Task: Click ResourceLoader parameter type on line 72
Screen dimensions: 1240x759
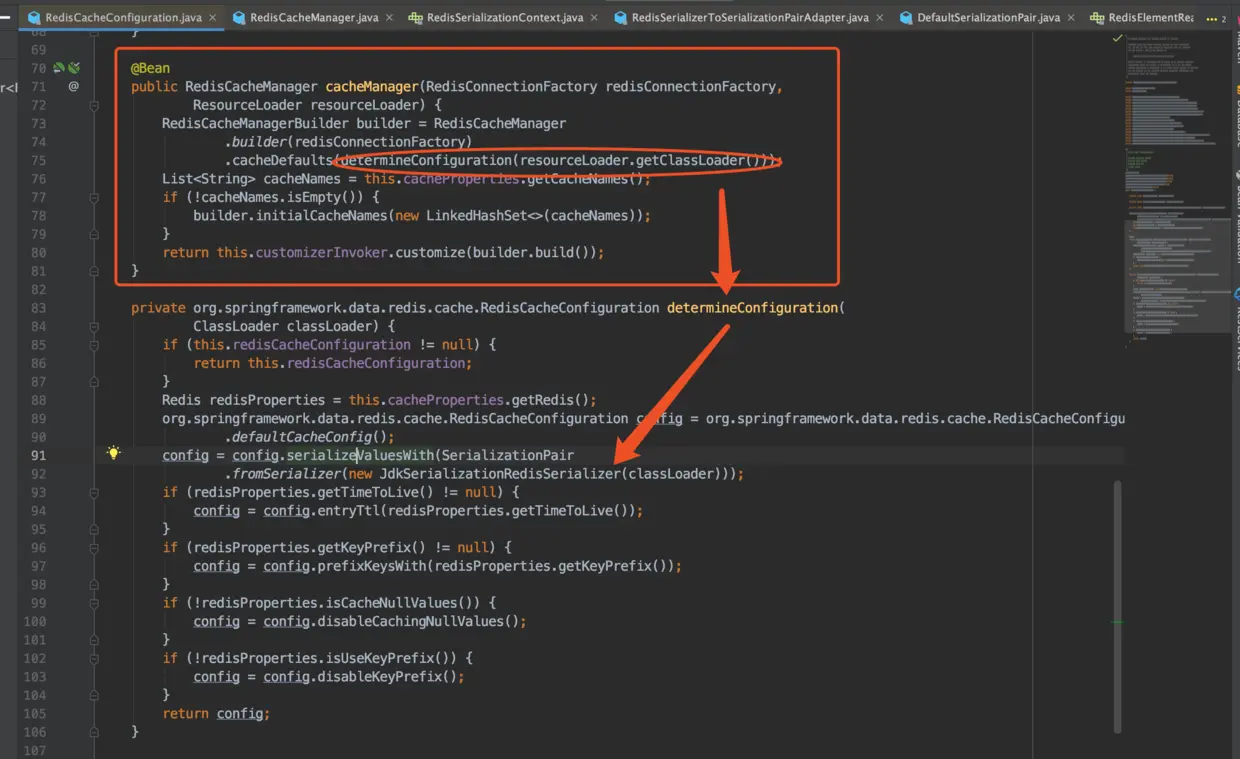Action: click(248, 105)
